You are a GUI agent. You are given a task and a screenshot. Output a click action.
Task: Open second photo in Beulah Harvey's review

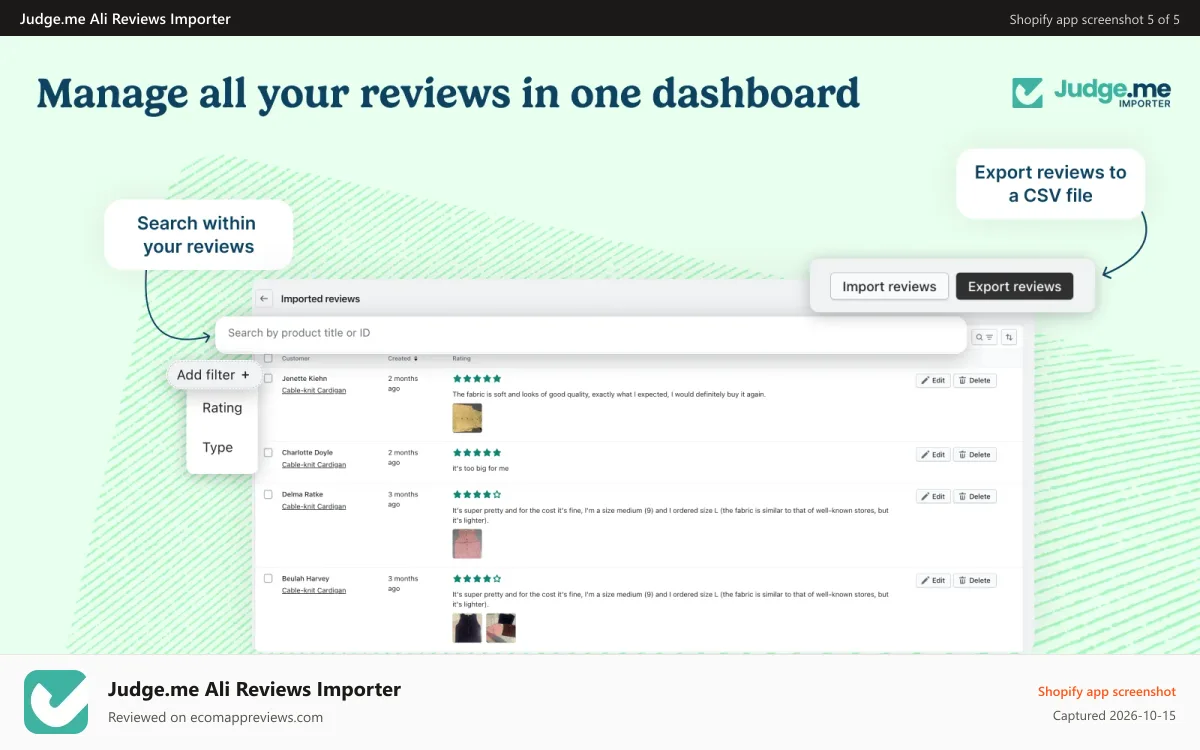coord(501,628)
